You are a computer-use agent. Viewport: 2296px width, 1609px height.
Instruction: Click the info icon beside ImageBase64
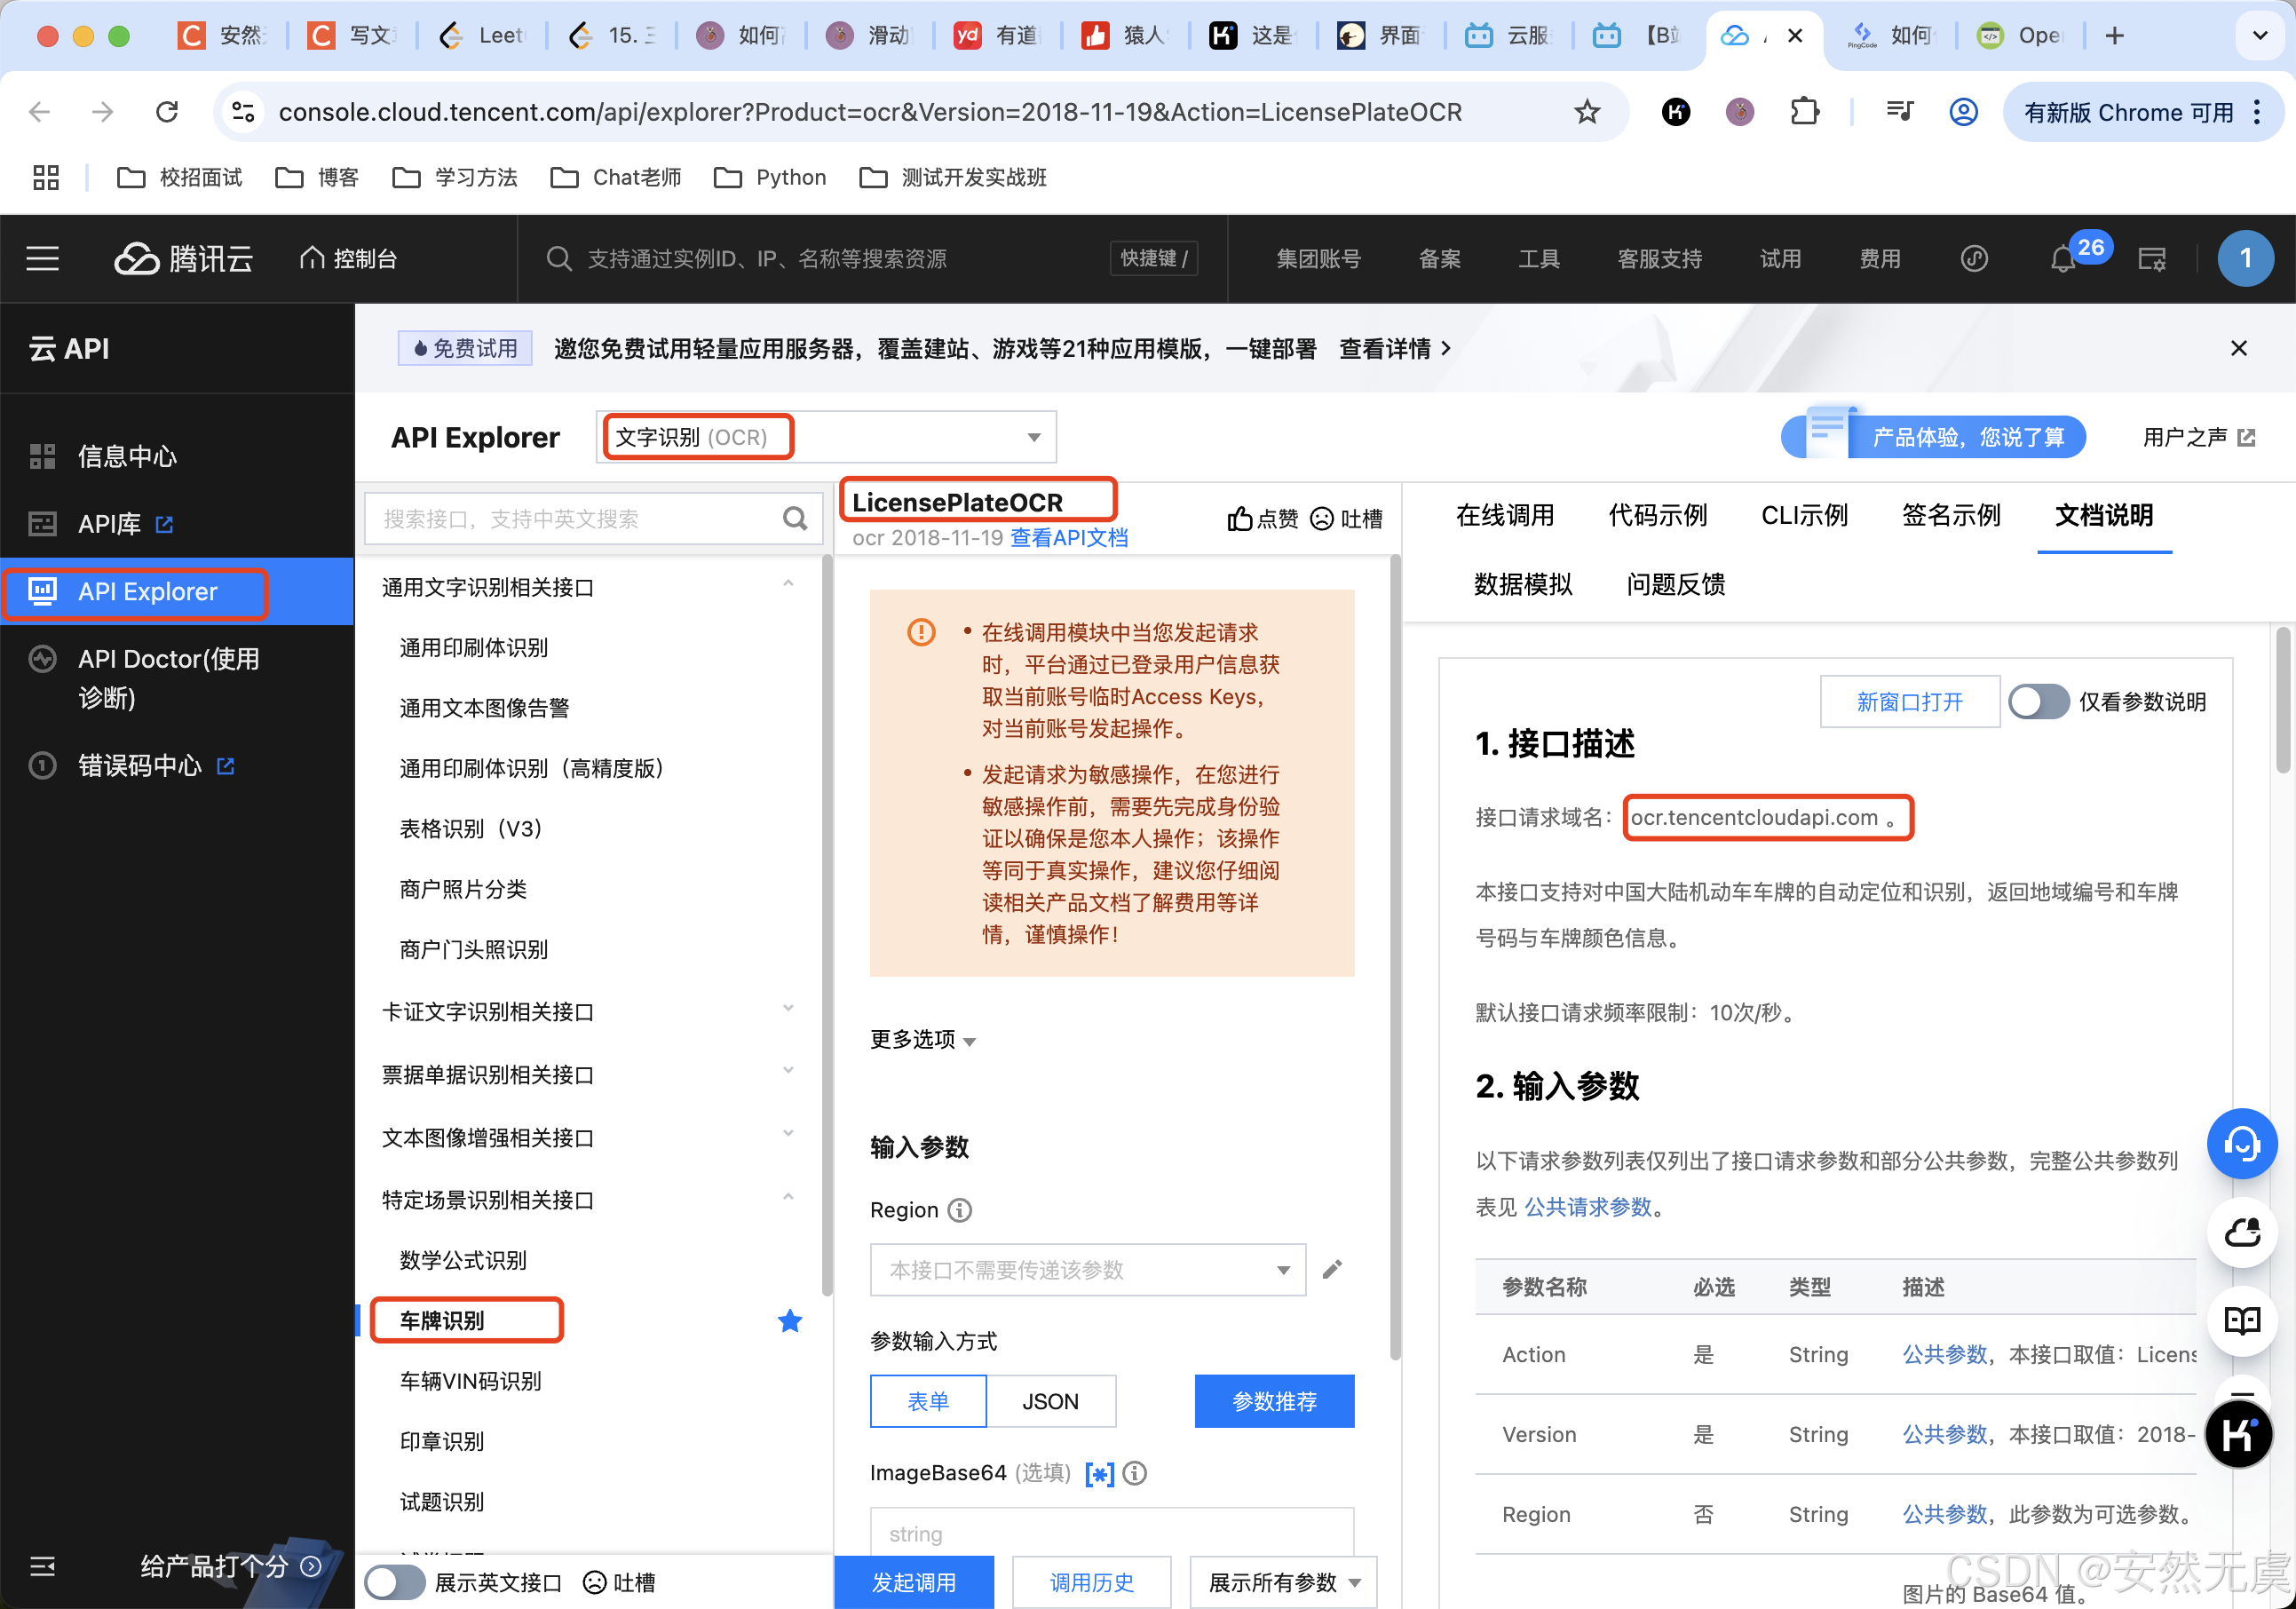click(x=1134, y=1473)
